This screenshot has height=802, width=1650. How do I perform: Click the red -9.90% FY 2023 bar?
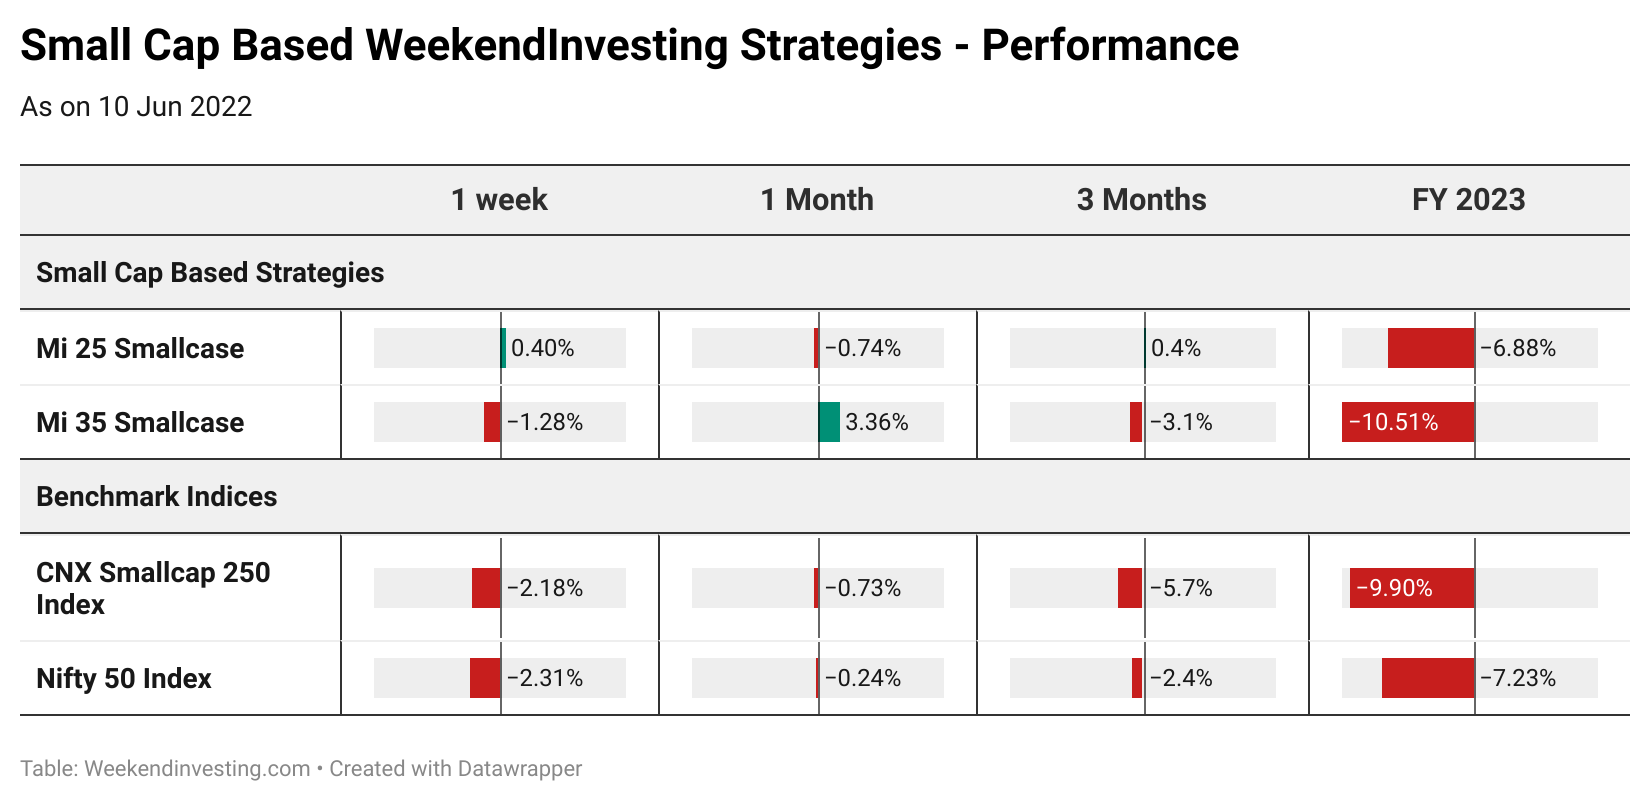coord(1412,588)
